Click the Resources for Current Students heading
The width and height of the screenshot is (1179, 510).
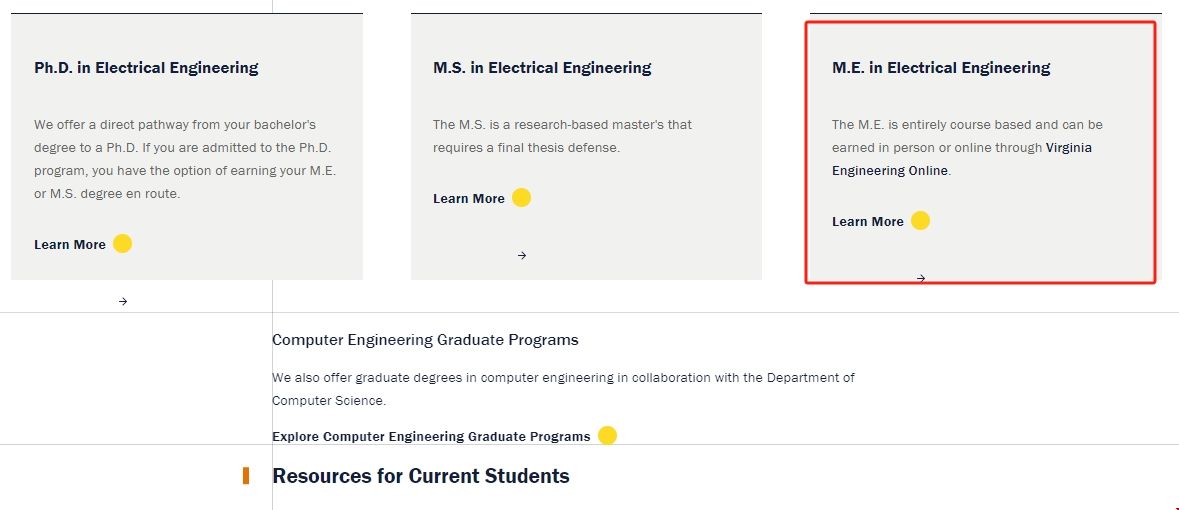click(421, 476)
